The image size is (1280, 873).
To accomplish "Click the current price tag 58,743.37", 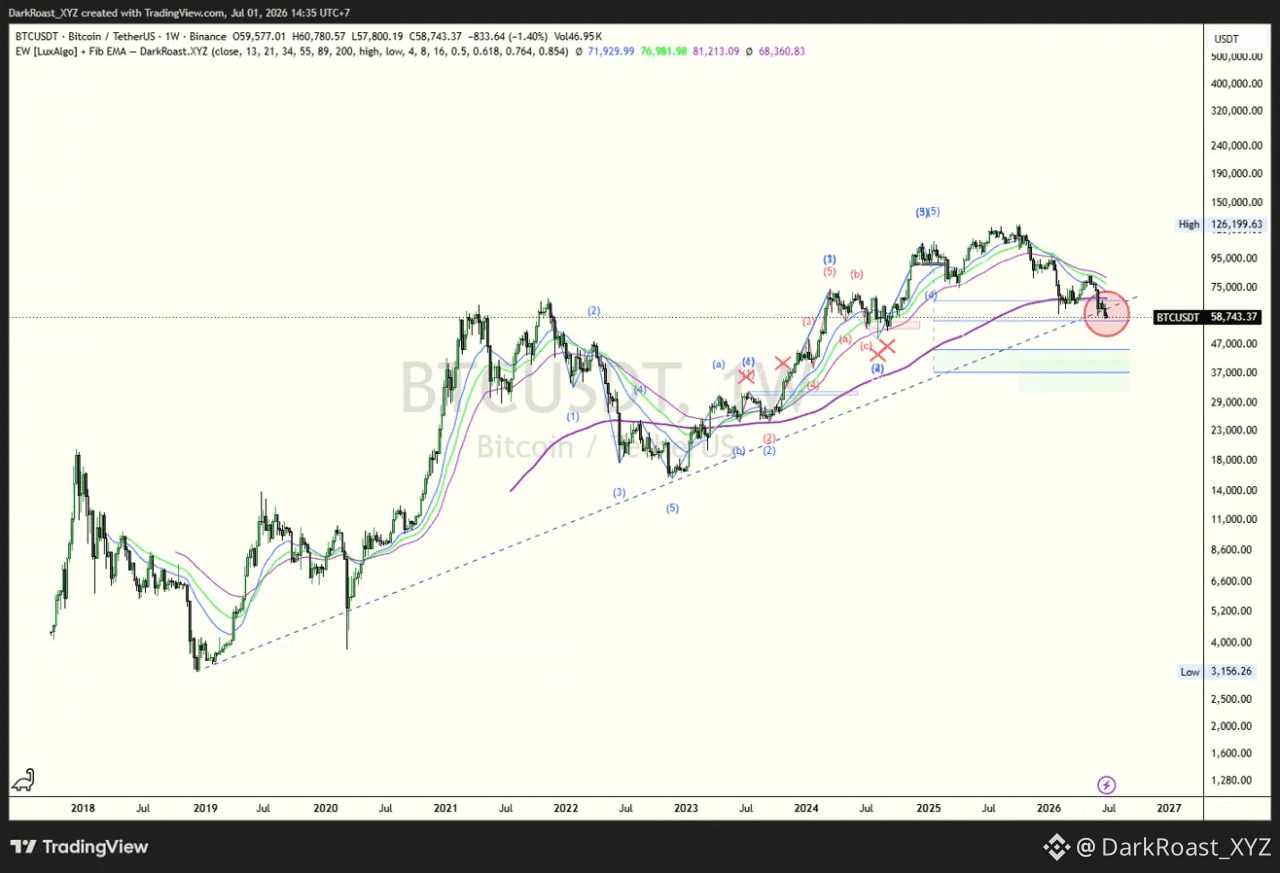I will (x=1233, y=317).
